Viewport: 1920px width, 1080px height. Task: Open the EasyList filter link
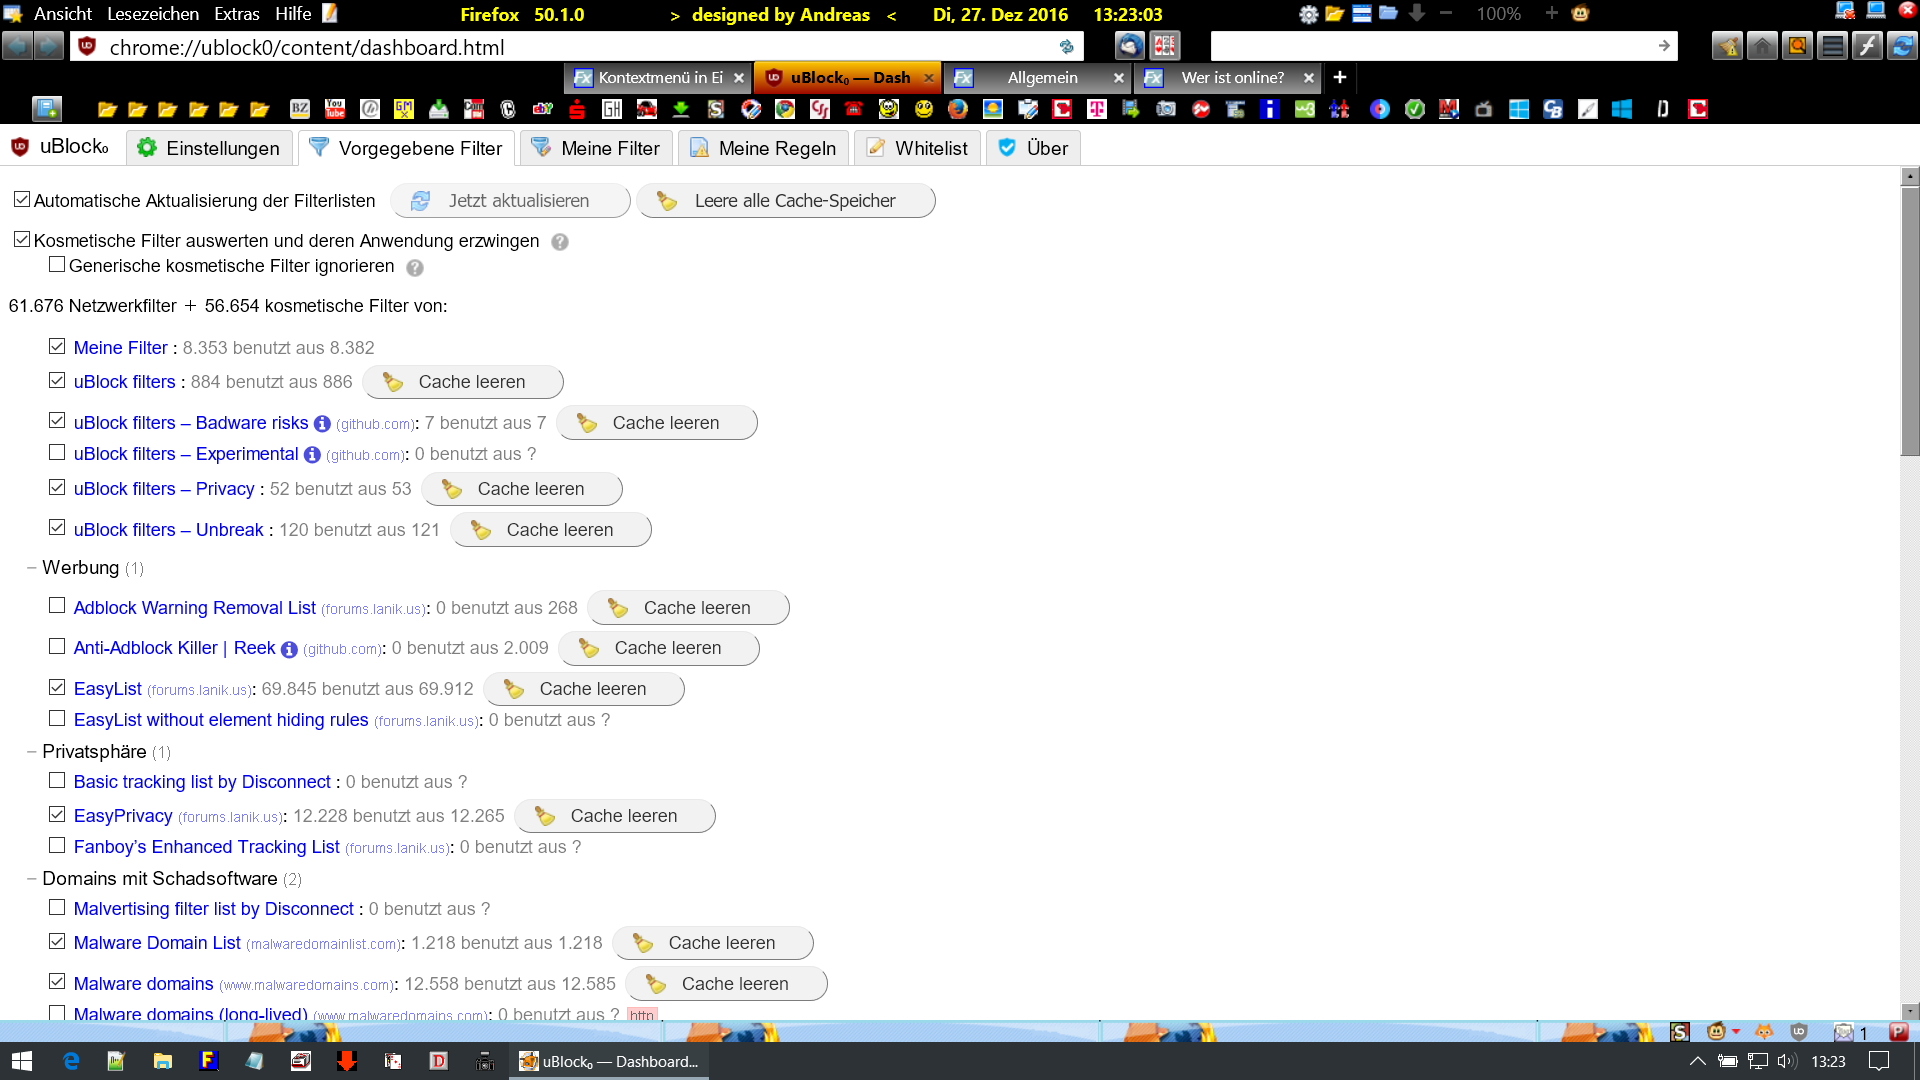pyautogui.click(x=107, y=689)
